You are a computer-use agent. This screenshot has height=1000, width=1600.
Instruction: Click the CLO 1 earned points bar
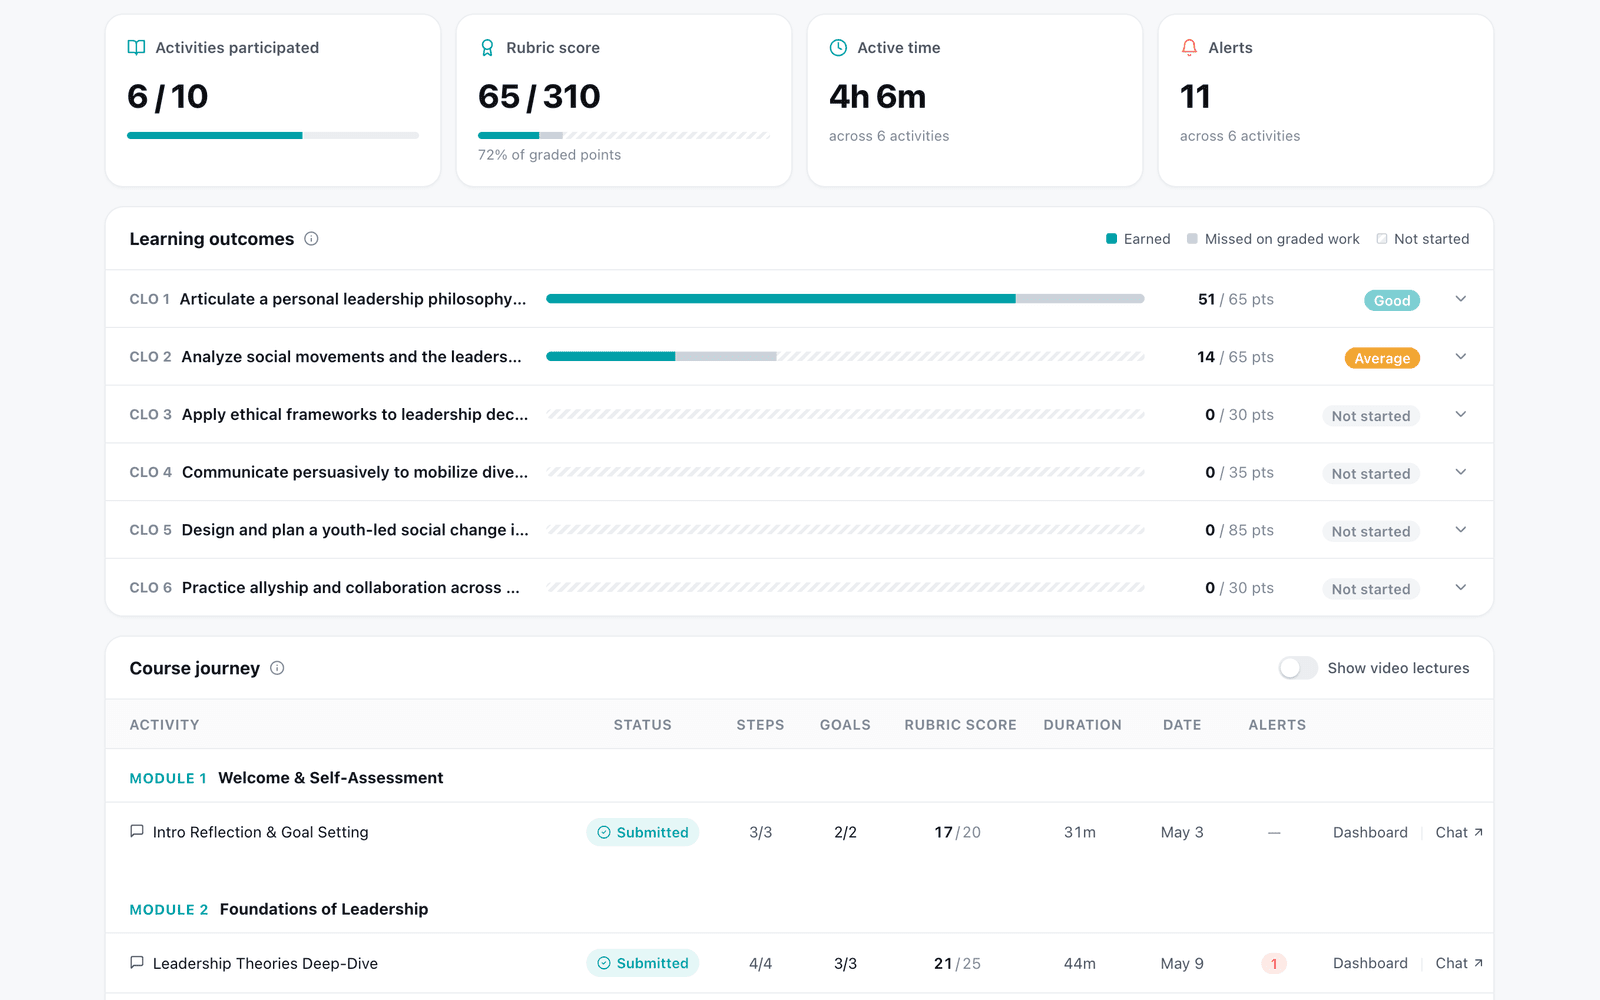click(780, 299)
